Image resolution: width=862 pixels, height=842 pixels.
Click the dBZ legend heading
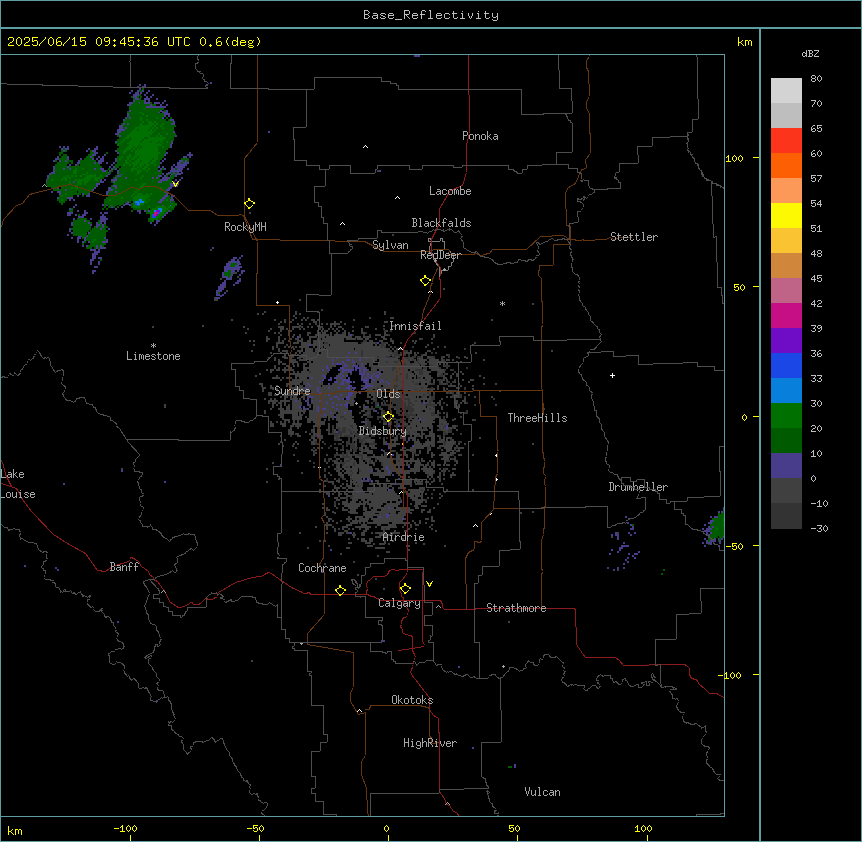point(810,53)
